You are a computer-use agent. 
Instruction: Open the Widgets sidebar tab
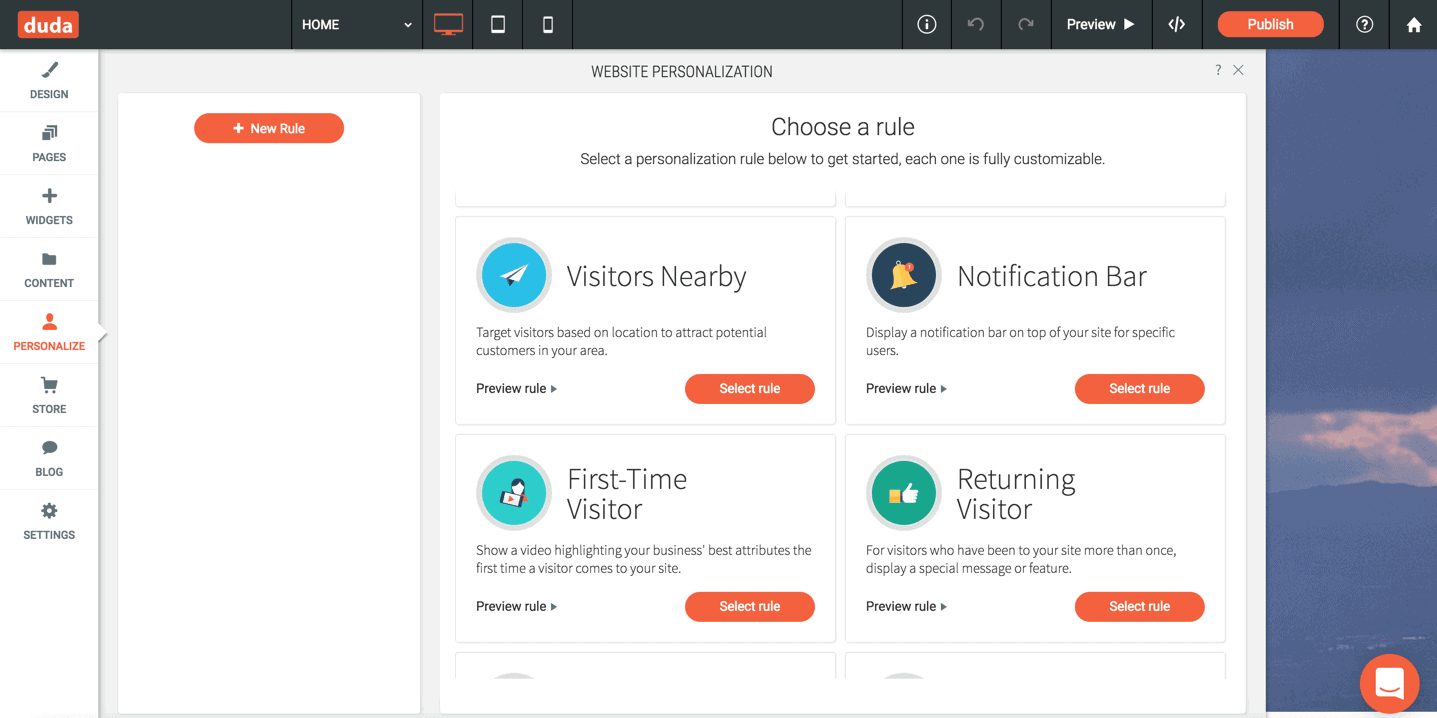point(49,206)
